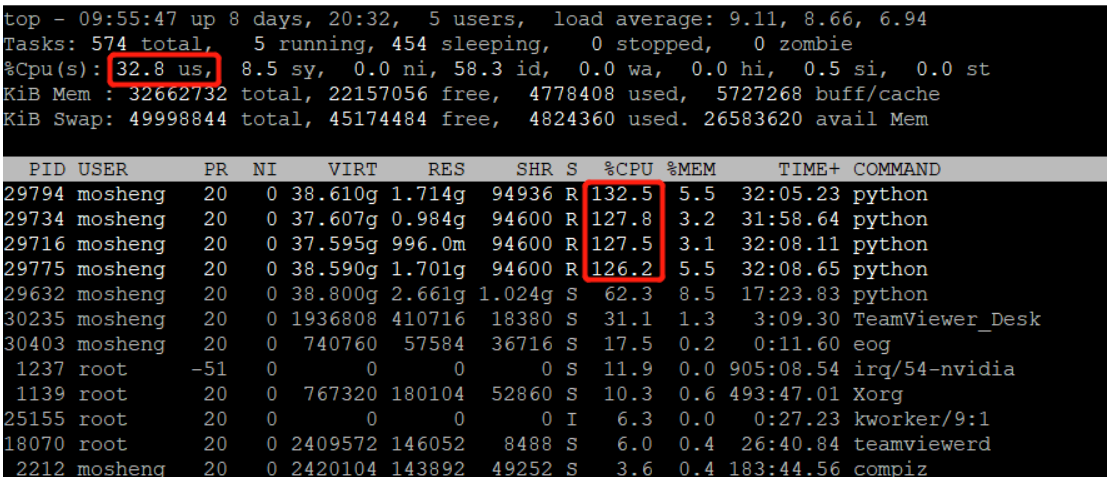Click the kworker/9:1 command name
This screenshot has width=1107, height=477.
921,420
